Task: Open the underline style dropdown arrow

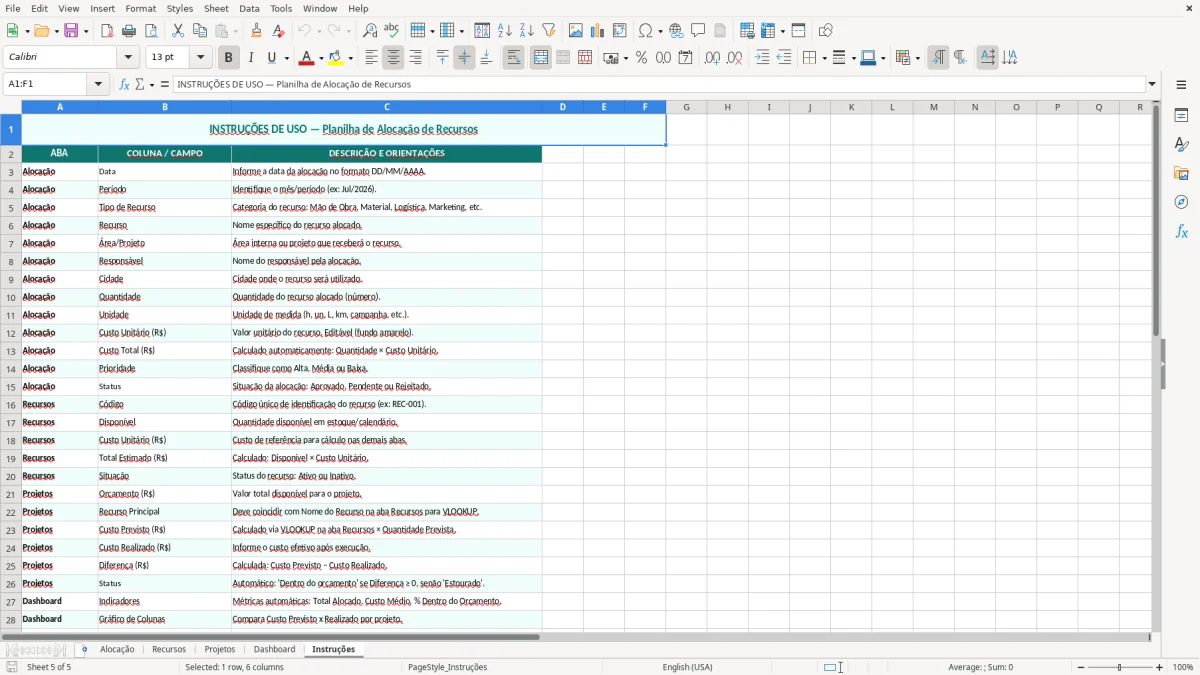Action: (x=286, y=58)
